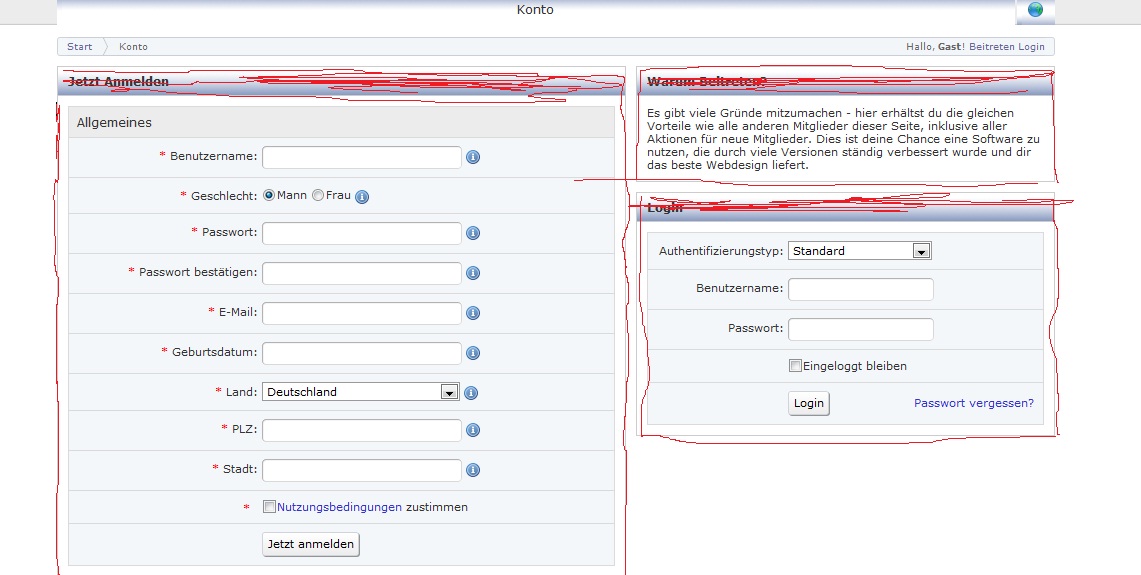
Task: Click the Allgemeines section heading
Action: 114,122
